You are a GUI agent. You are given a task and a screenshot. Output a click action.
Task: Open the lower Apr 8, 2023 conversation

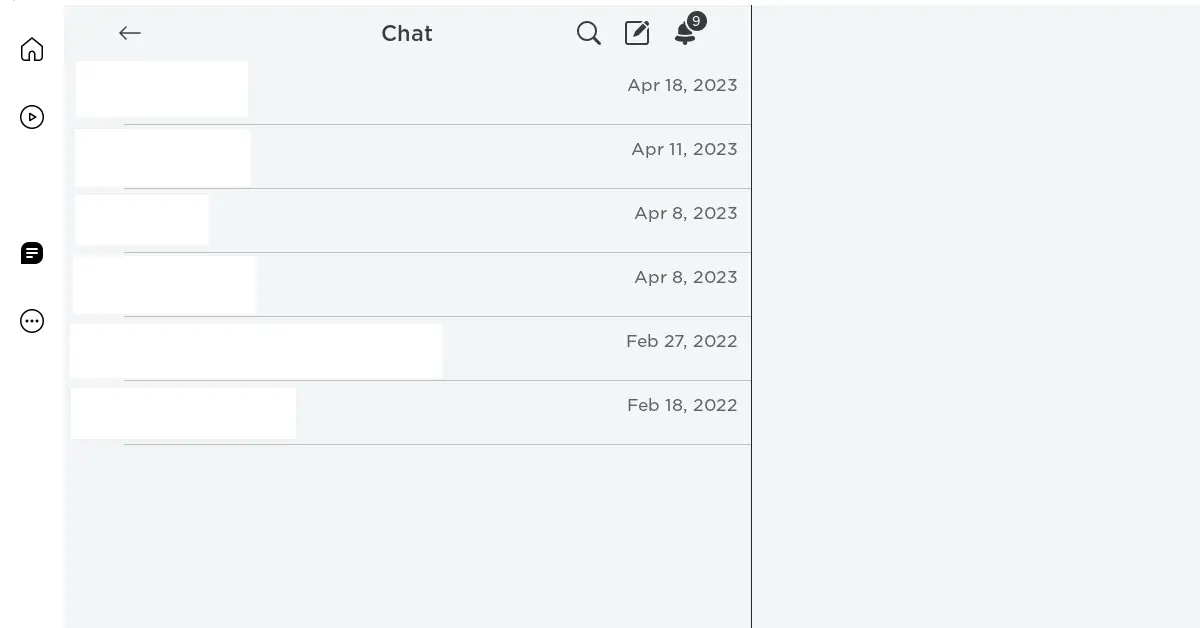pos(408,285)
